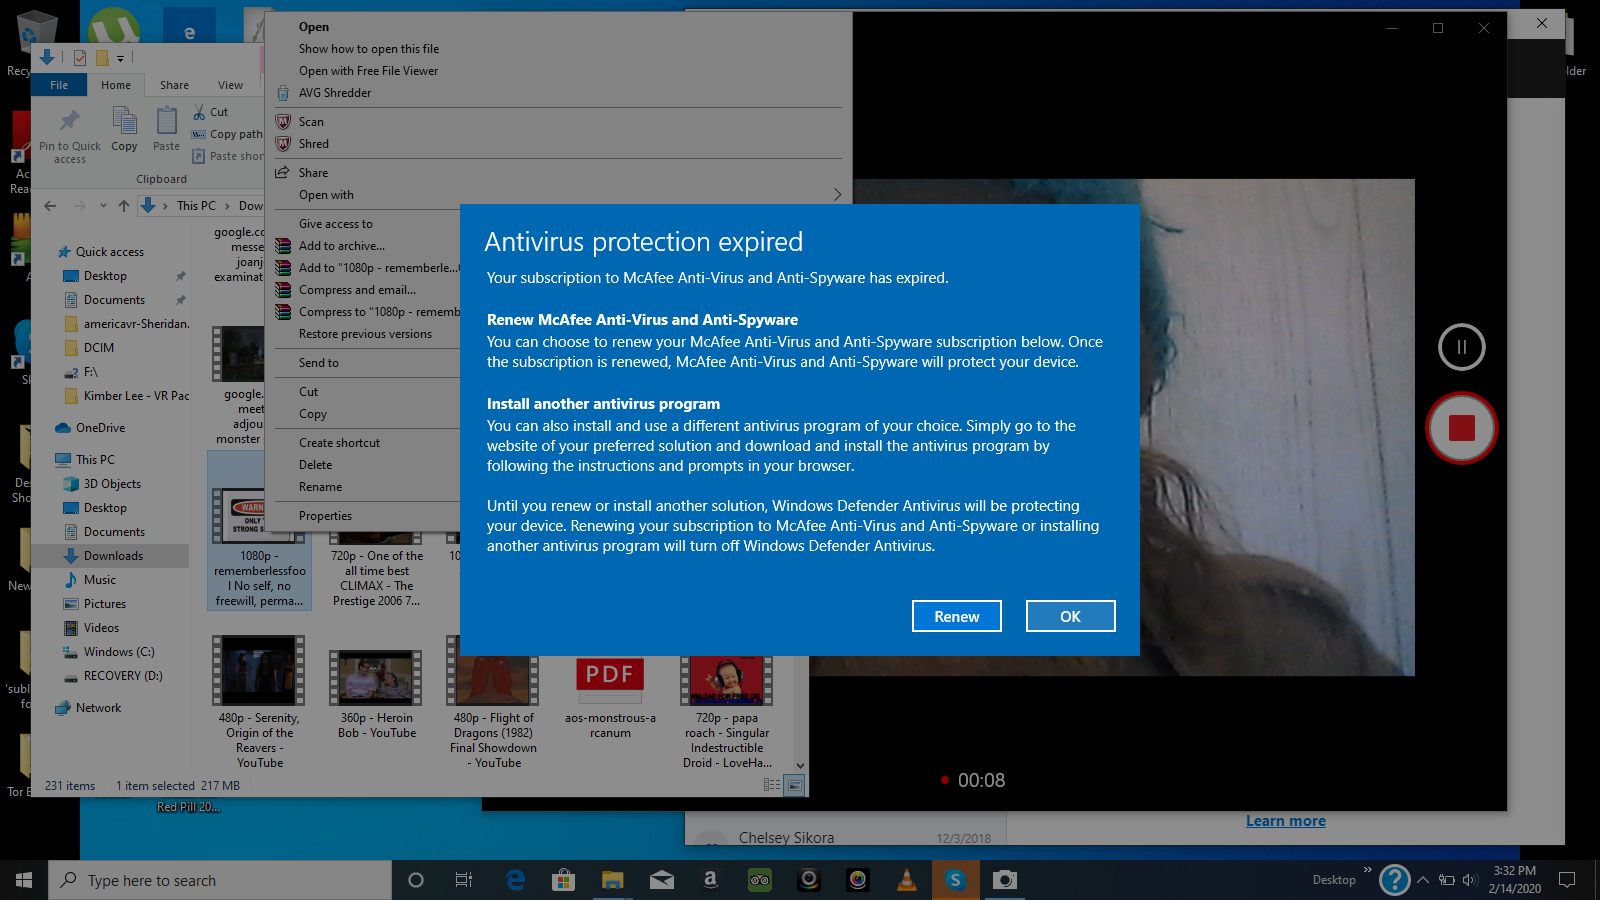Switch to the Share ribbon tab
Screen dimensions: 1600x900
pos(174,85)
